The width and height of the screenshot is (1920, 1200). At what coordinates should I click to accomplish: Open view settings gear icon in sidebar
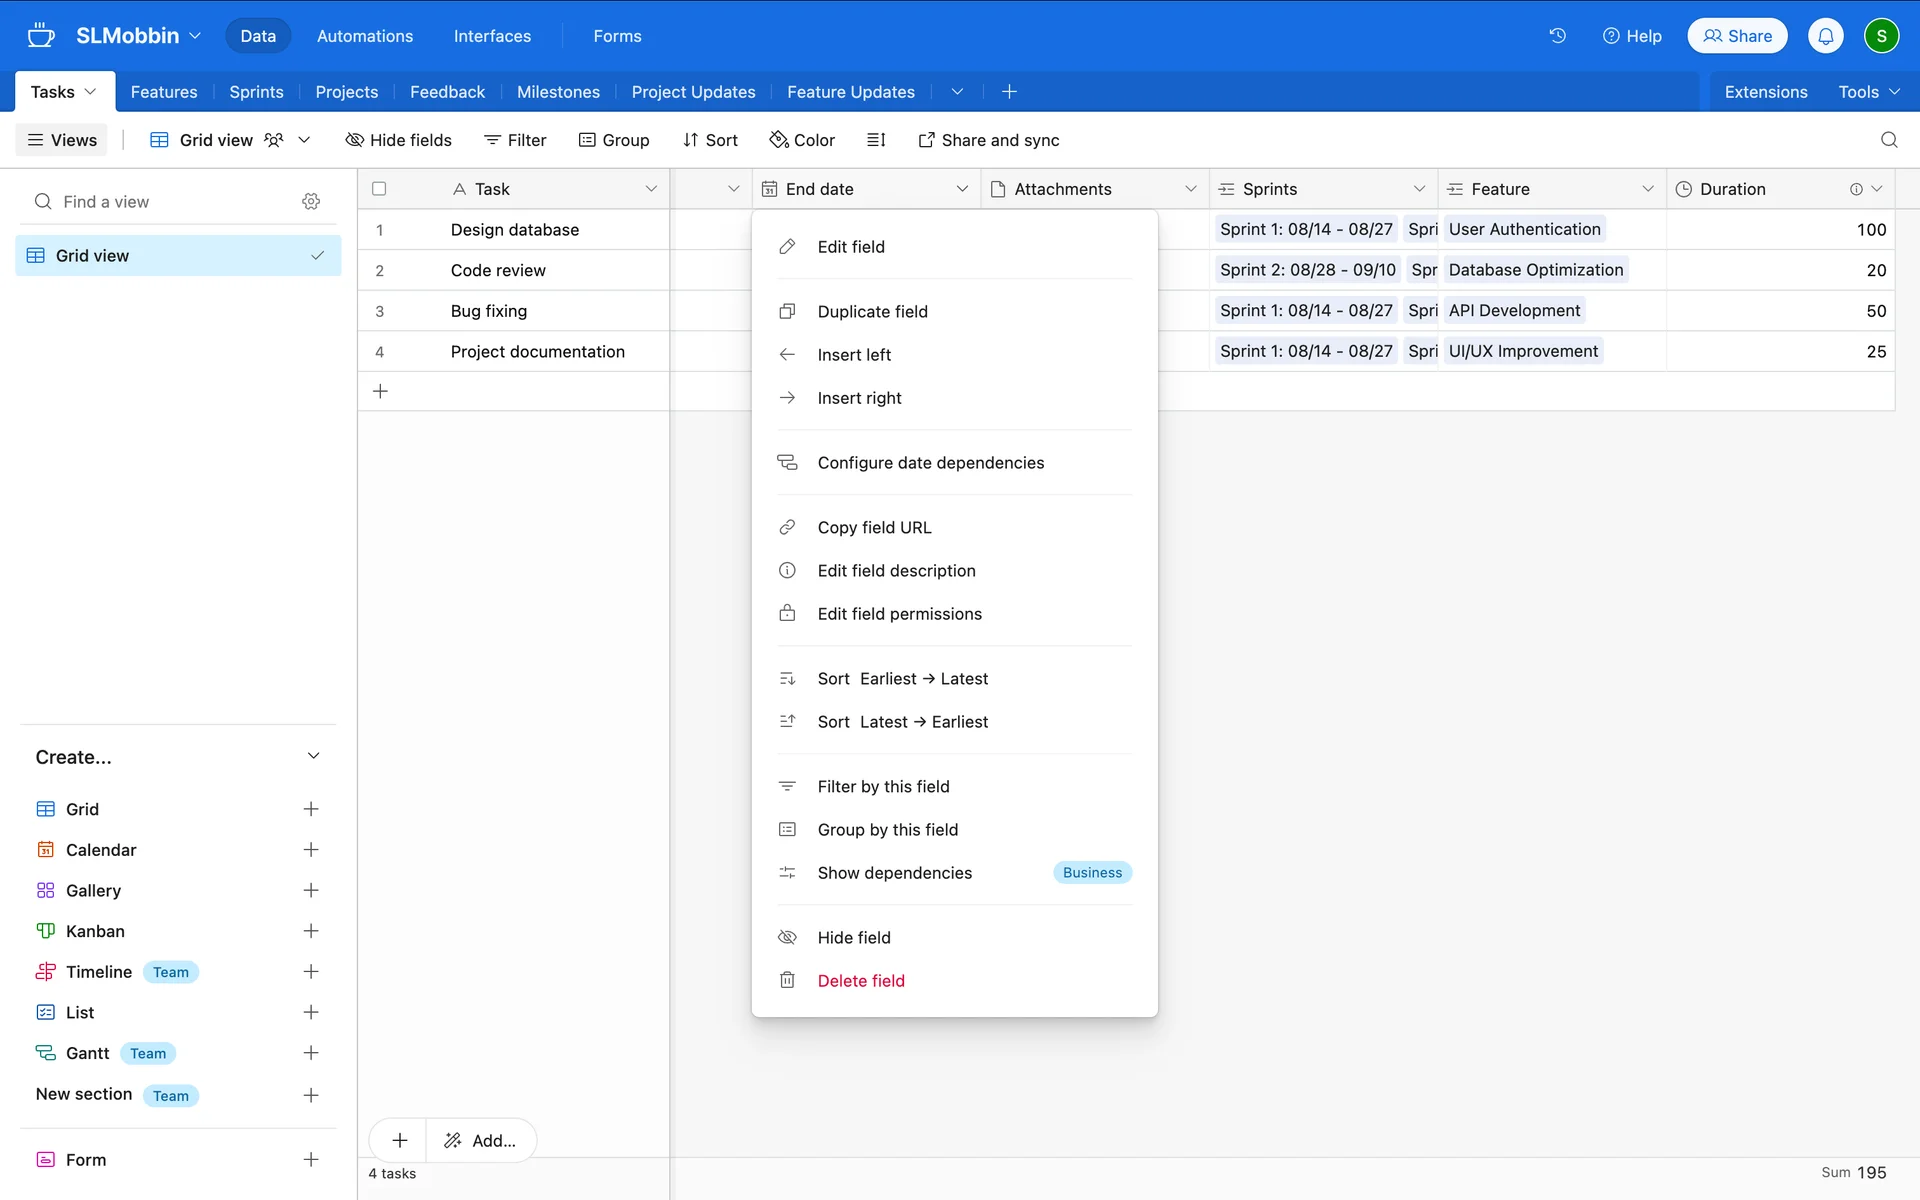coord(311,202)
